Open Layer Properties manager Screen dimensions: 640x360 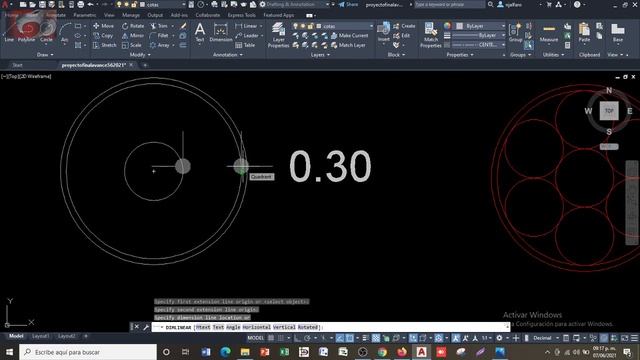point(278,35)
